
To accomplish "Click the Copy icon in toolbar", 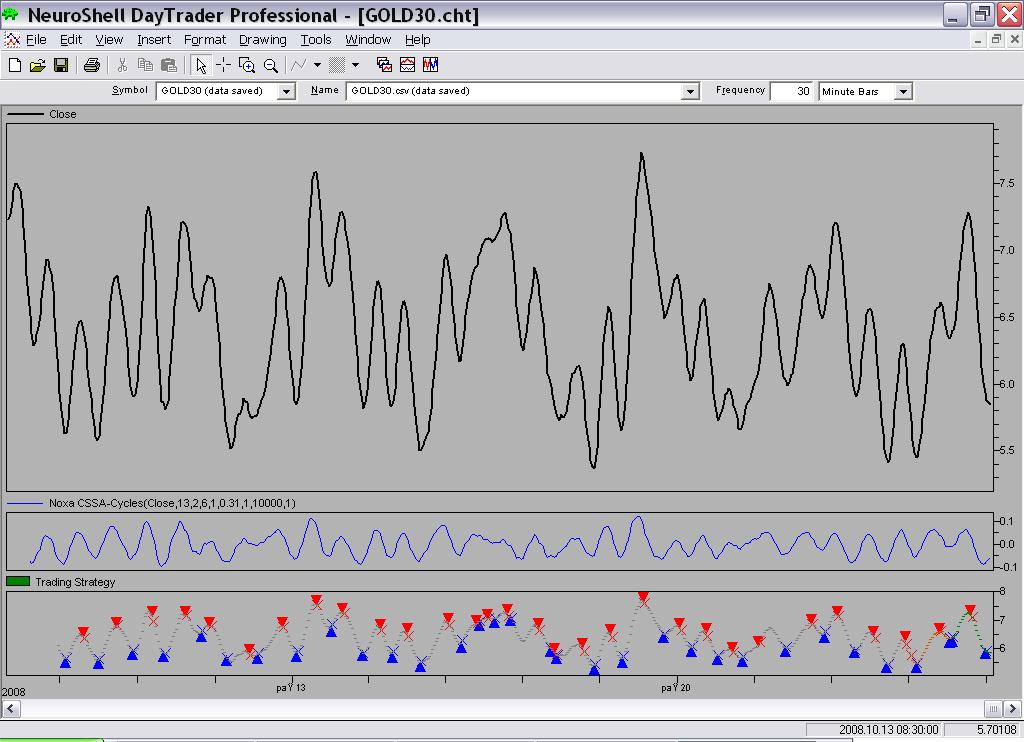I will pyautogui.click(x=145, y=65).
